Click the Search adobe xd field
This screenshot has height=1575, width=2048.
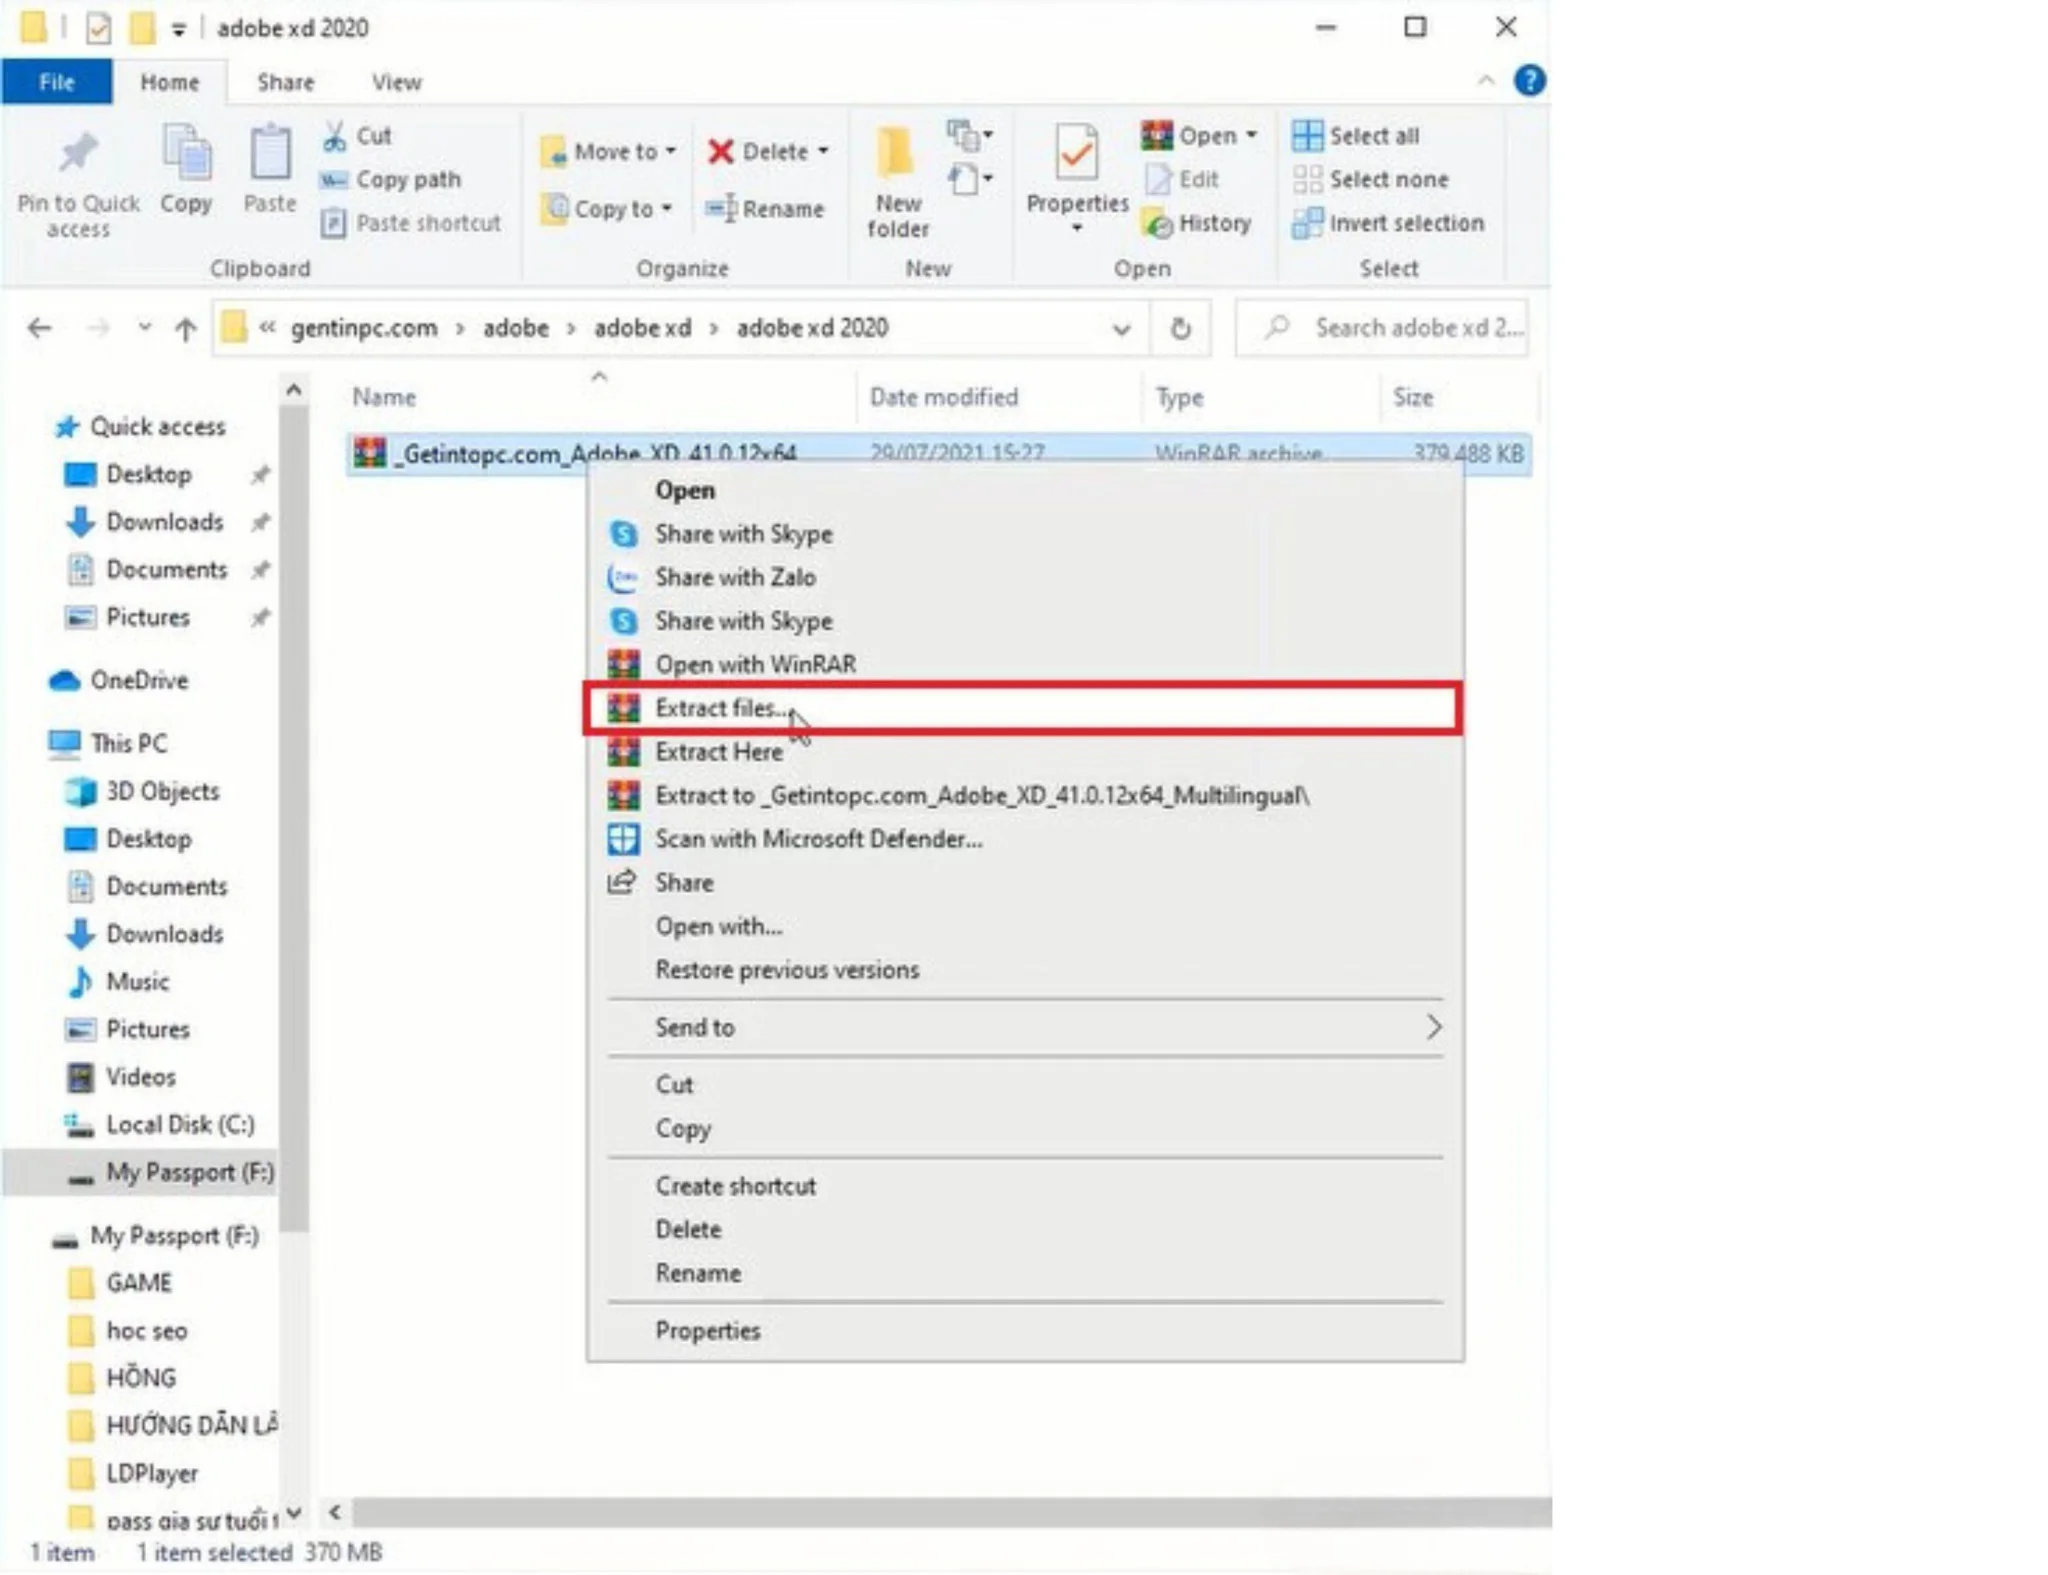coord(1382,328)
